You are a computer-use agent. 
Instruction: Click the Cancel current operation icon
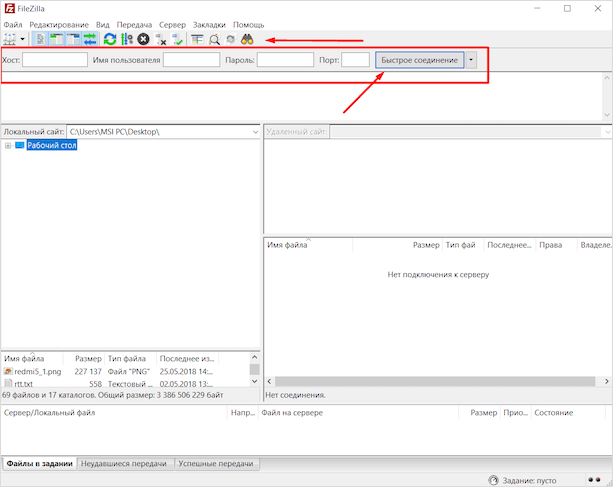(x=144, y=40)
